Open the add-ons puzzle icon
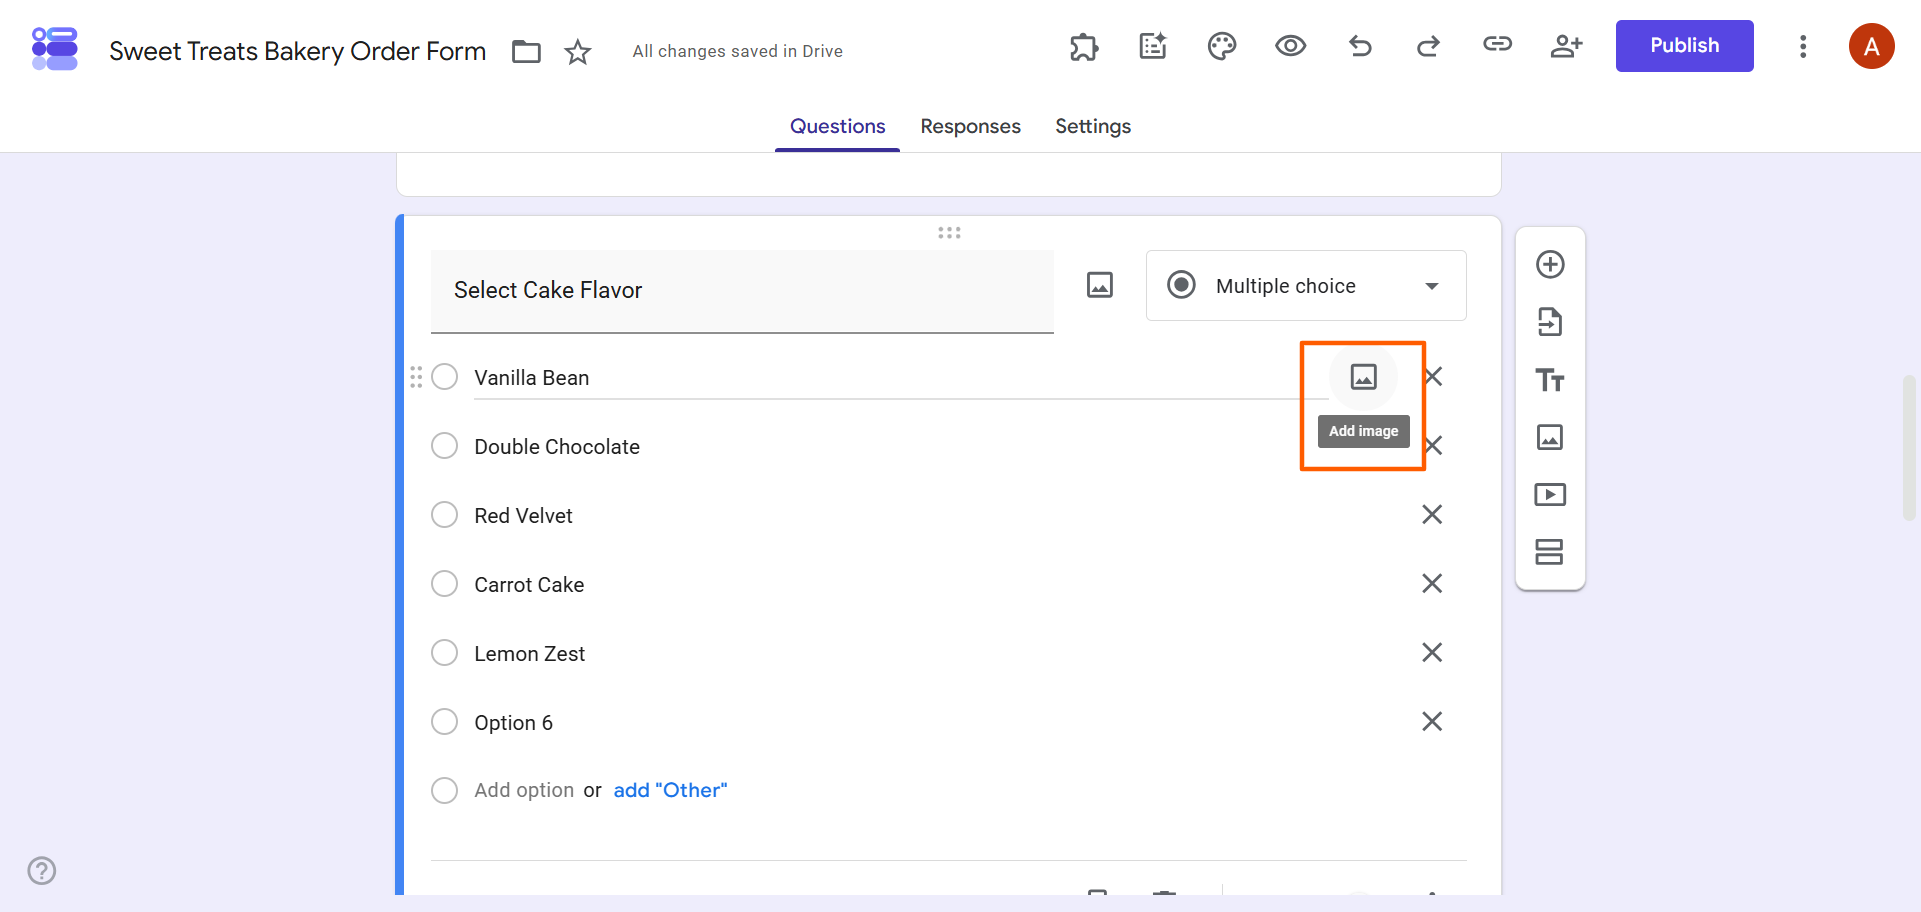 [1084, 46]
